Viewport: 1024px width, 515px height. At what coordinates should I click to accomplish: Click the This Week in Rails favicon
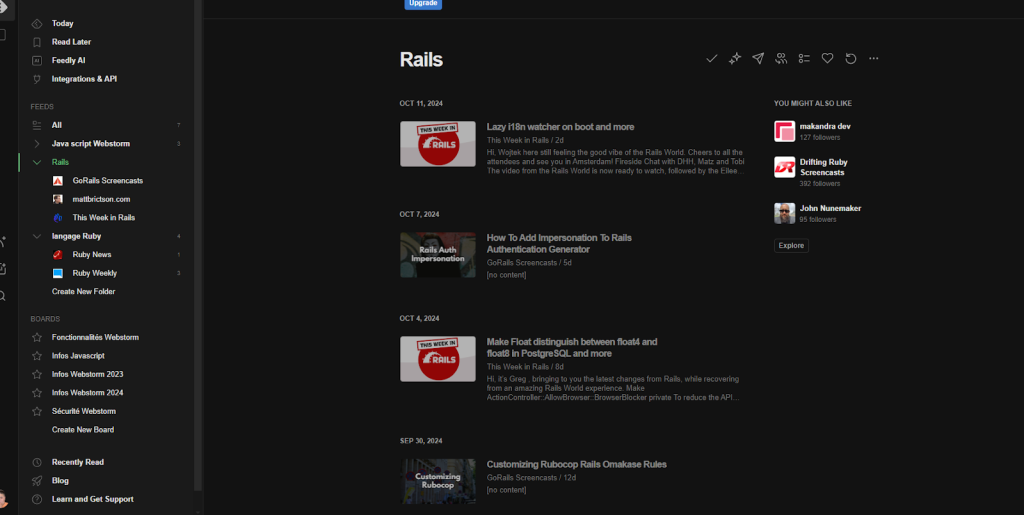(x=57, y=218)
